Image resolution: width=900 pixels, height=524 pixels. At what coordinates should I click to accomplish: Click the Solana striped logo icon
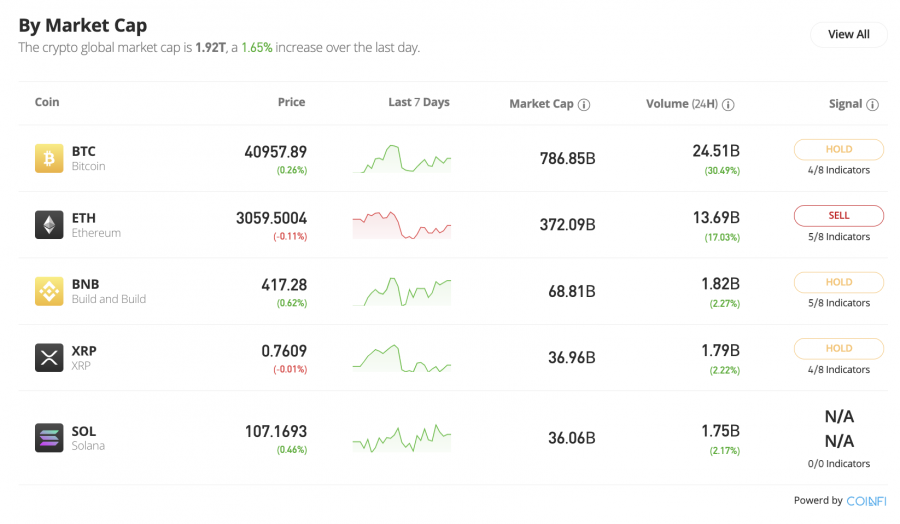49,438
